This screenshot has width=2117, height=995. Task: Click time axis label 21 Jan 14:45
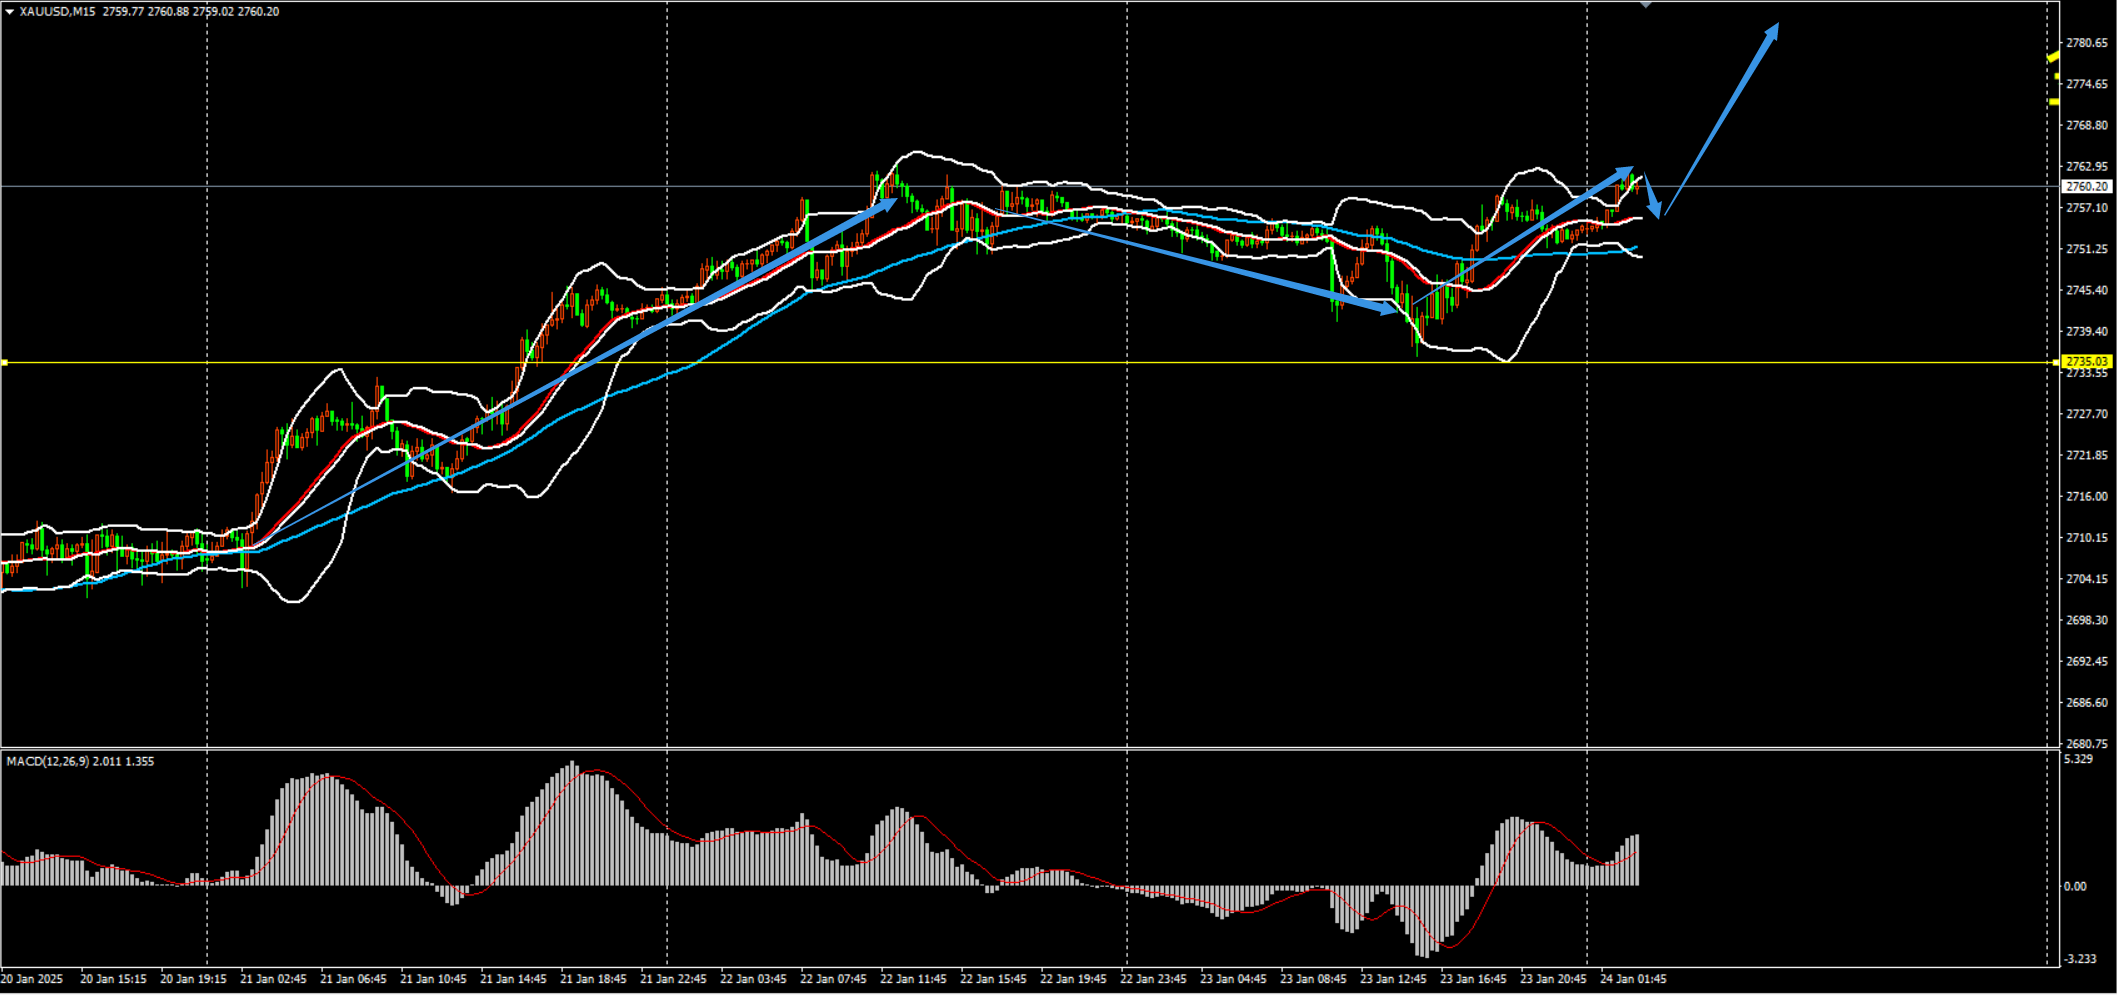coord(513,979)
